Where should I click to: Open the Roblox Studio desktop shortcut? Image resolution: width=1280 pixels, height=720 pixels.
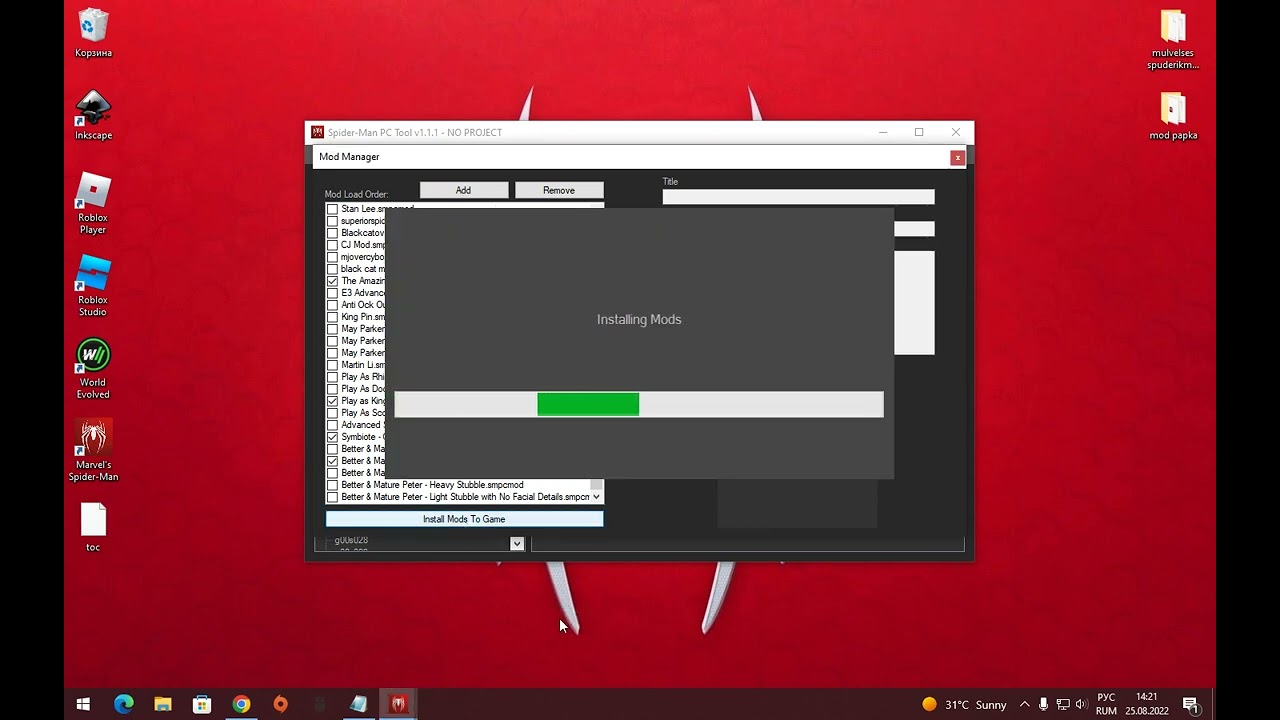tap(93, 285)
